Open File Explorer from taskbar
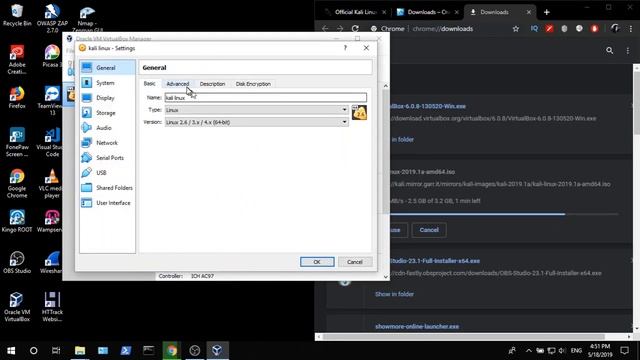 pos(80,351)
